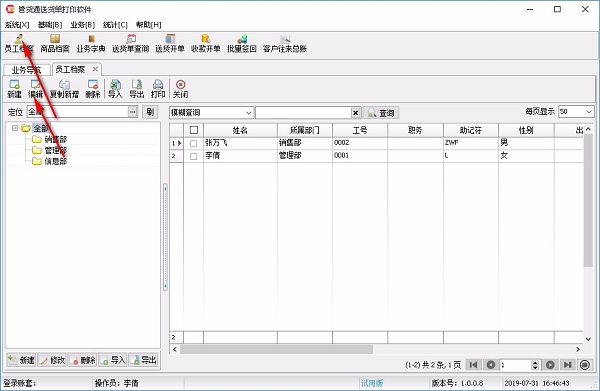The image size is (600, 391).
Task: Click the locate ellipsis browse button
Action: point(133,112)
